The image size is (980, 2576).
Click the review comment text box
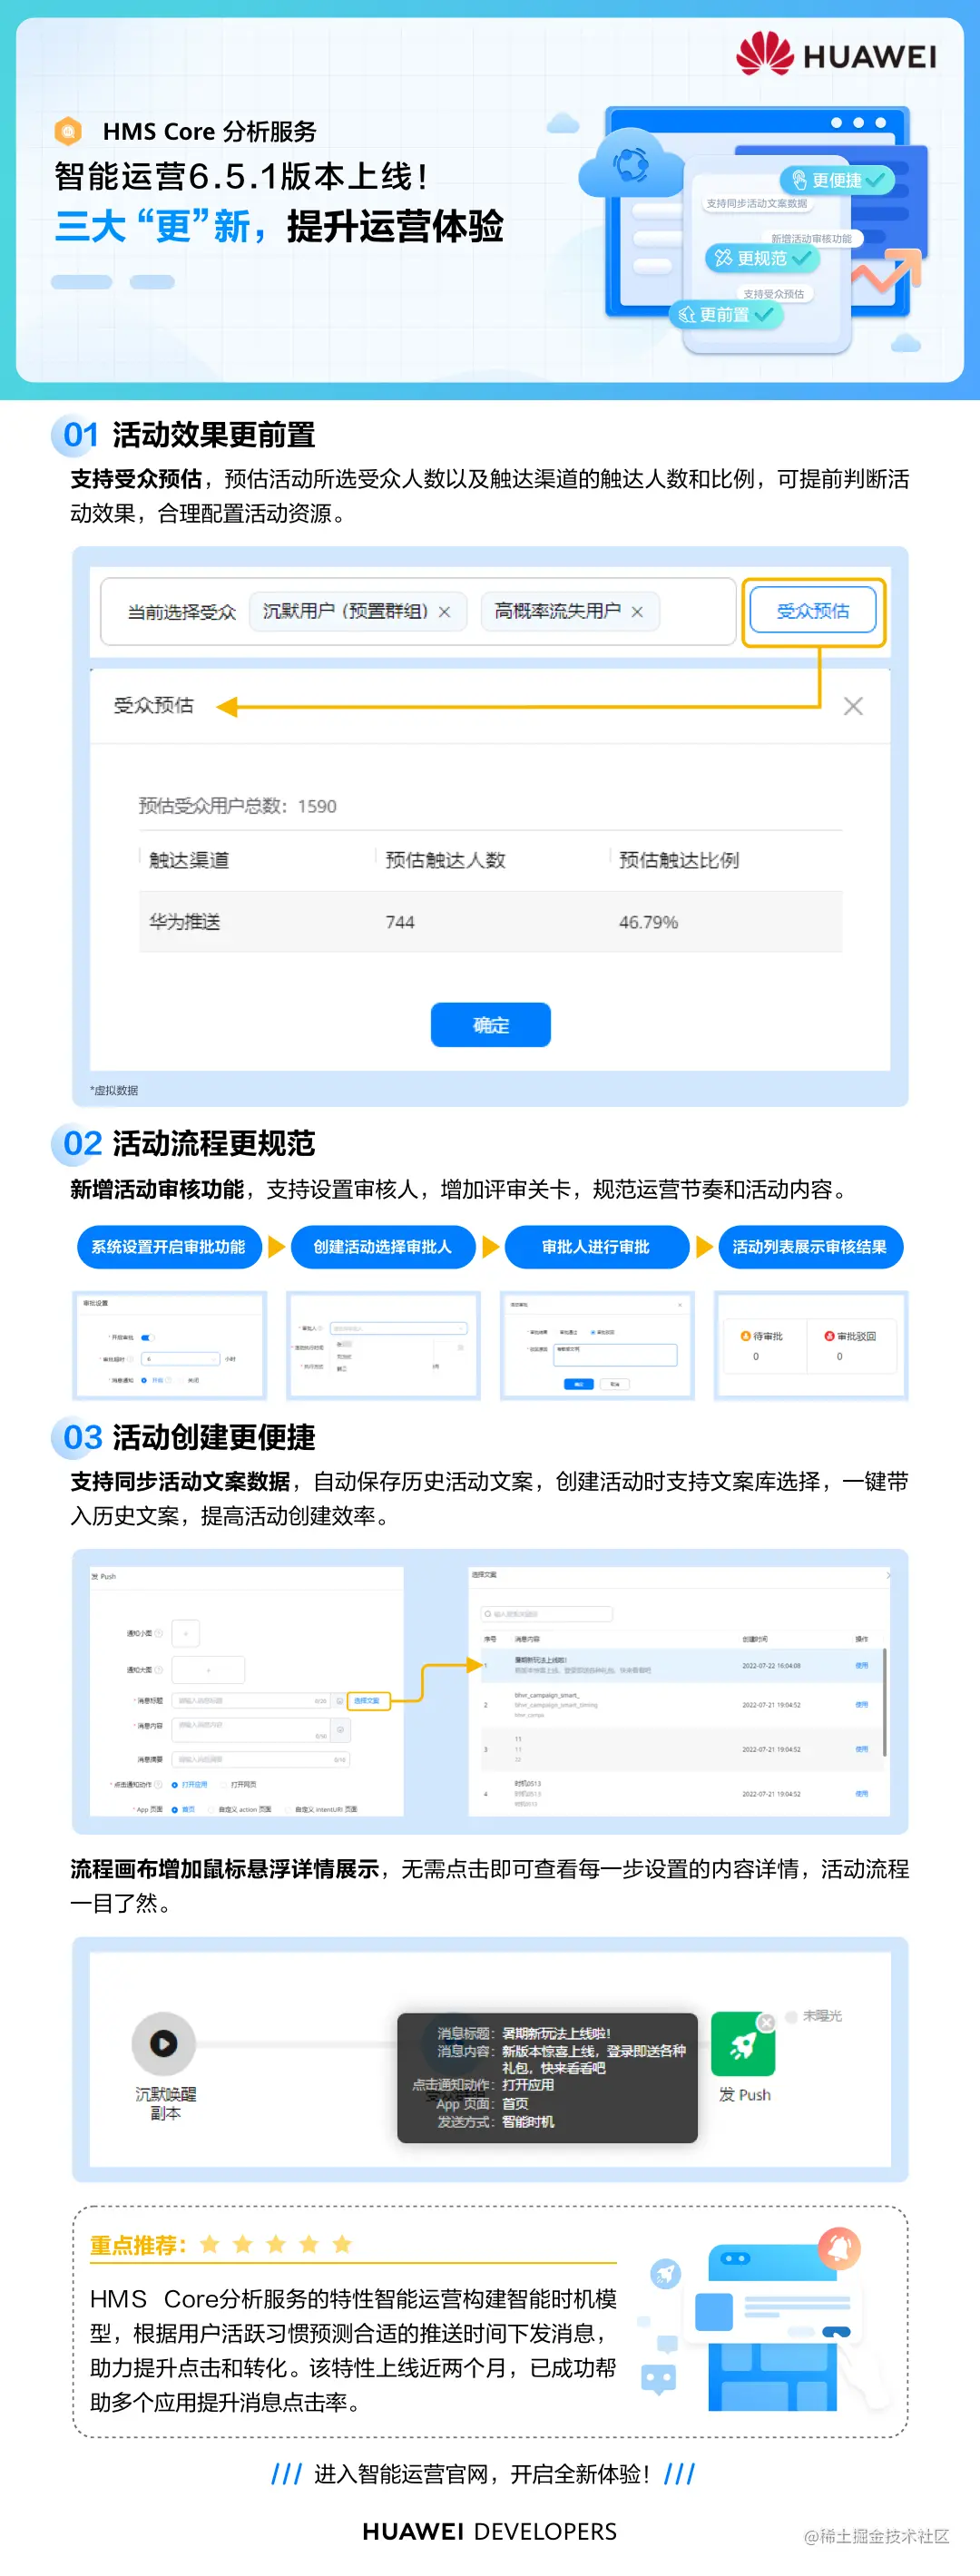click(x=615, y=1355)
